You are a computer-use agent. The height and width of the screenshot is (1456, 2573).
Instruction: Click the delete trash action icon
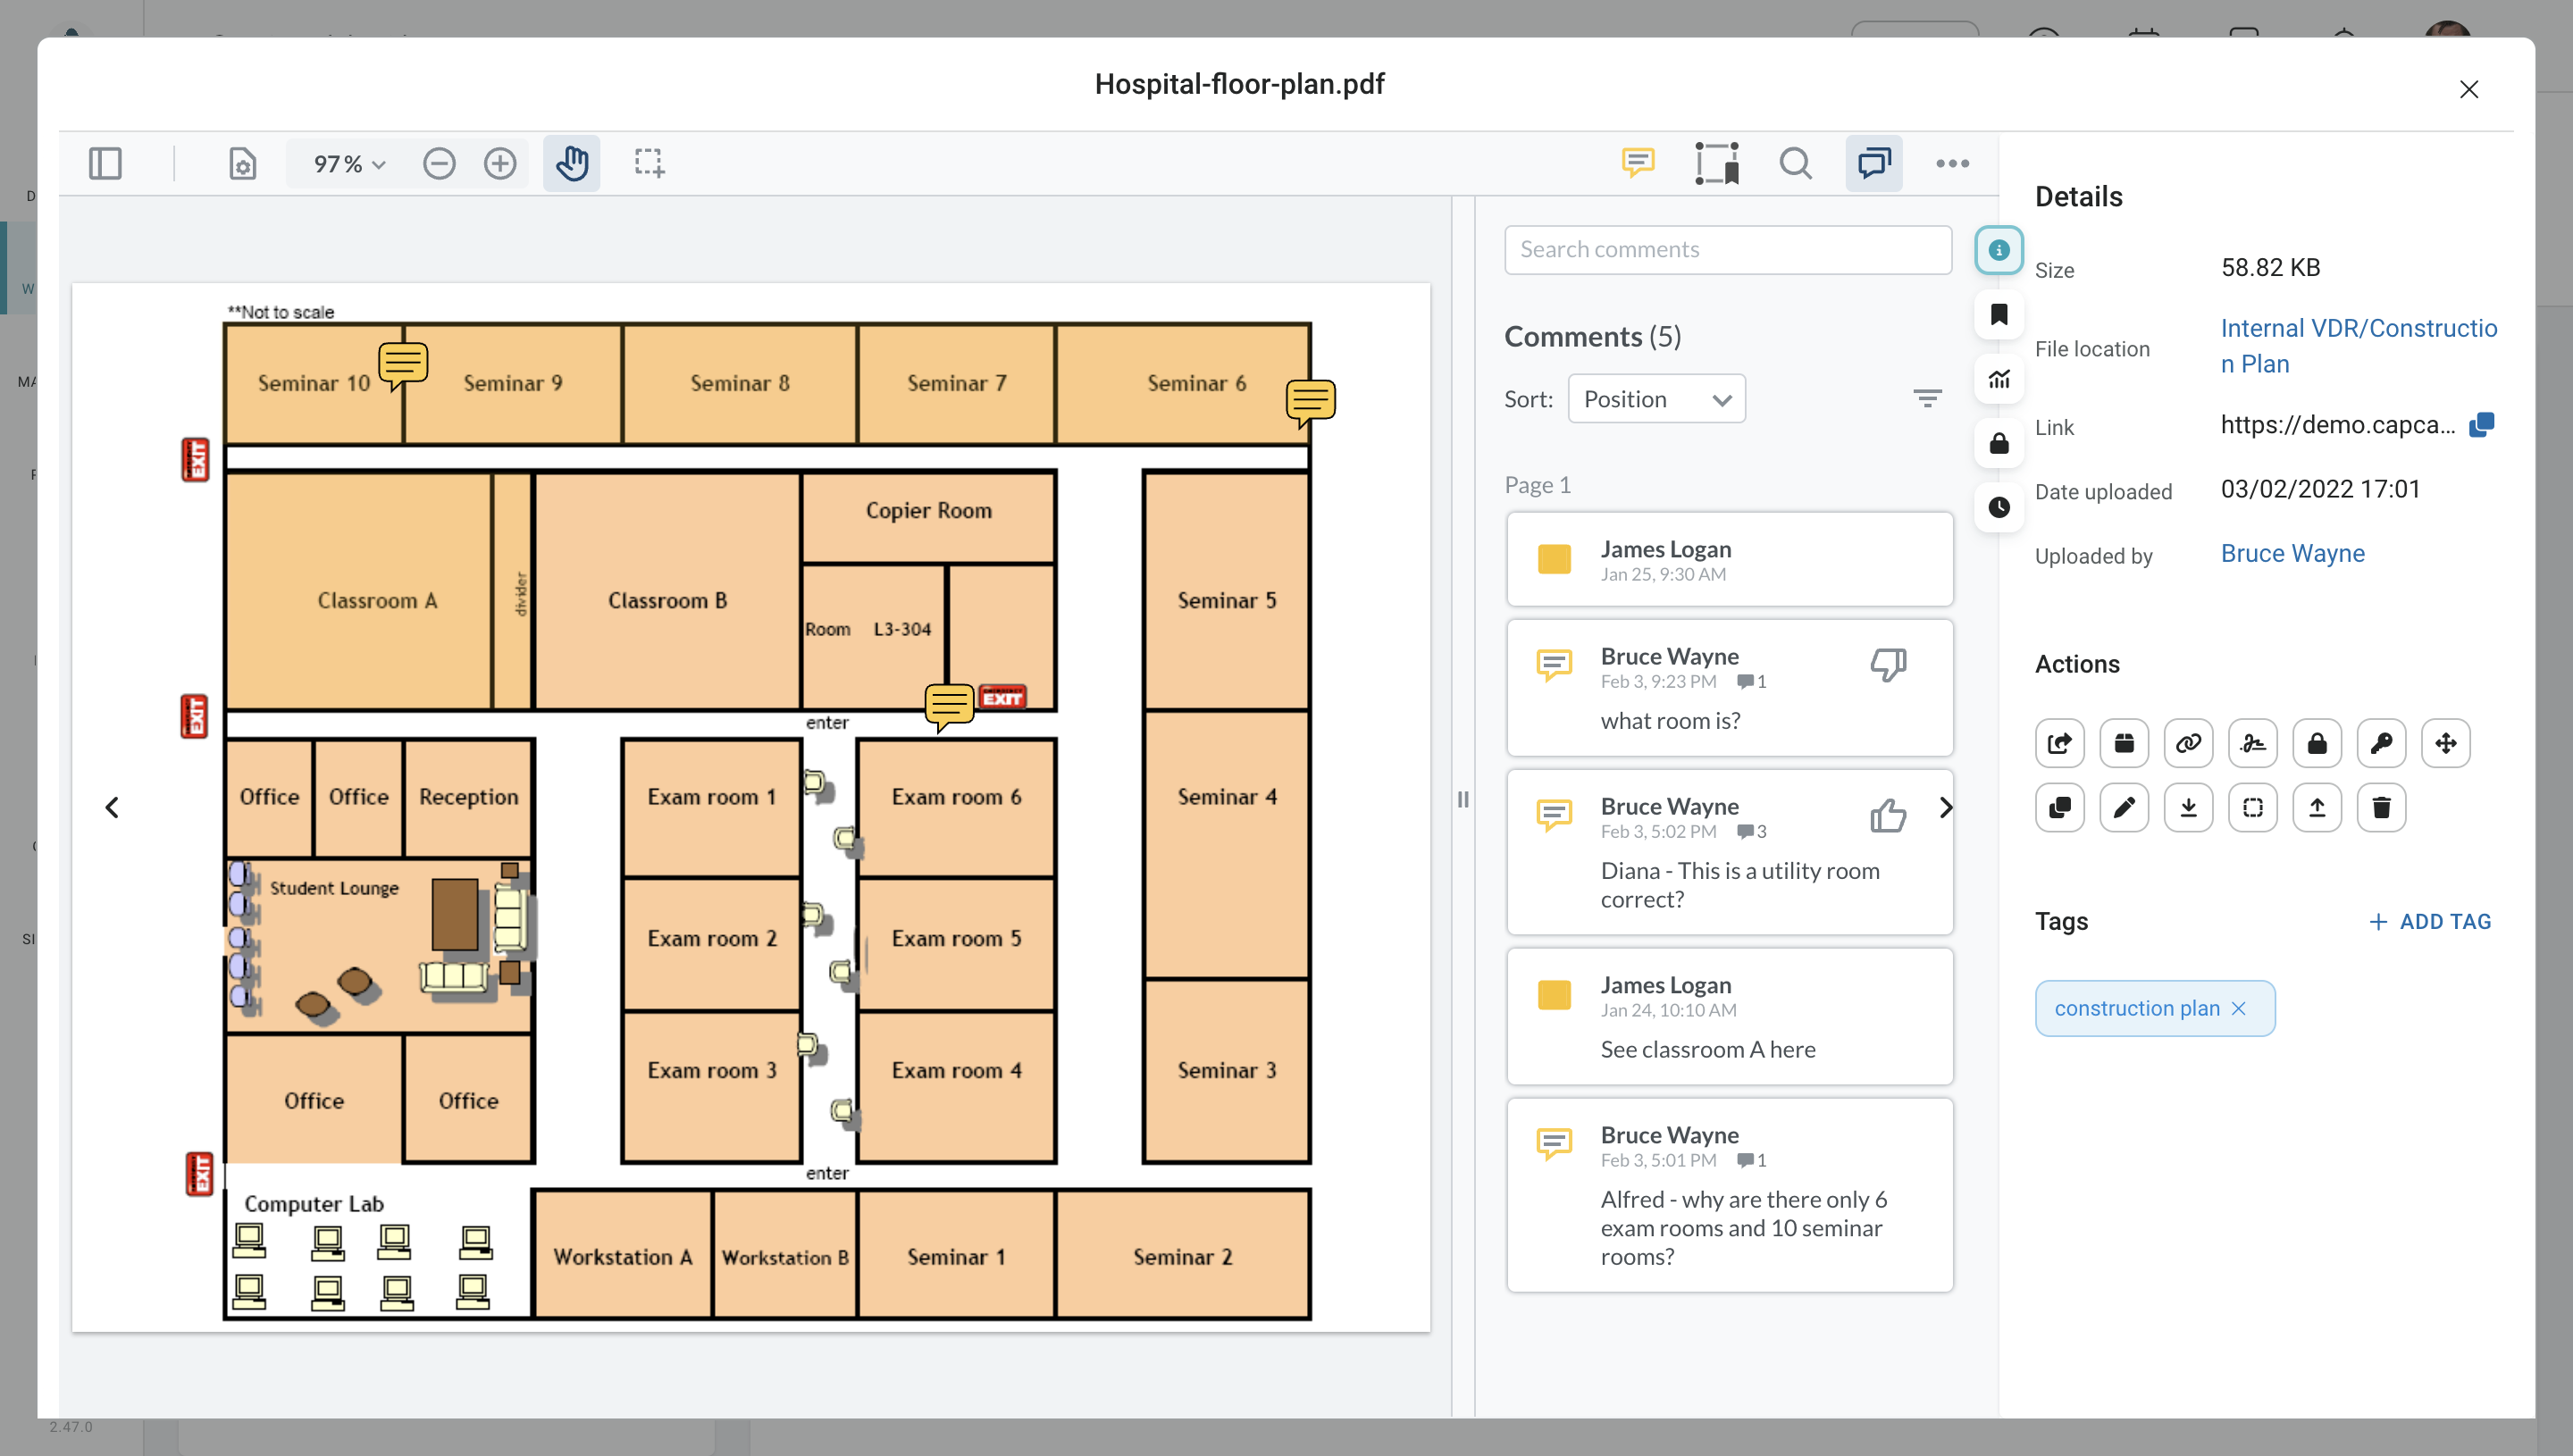tap(2381, 807)
